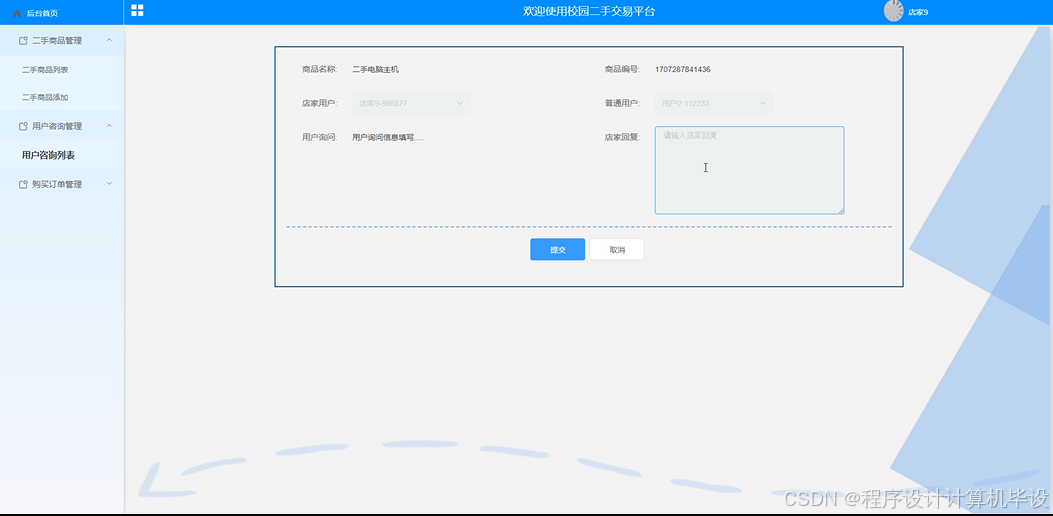The width and height of the screenshot is (1053, 516).
Task: Click the product number 1707287841436
Action: pyautogui.click(x=683, y=69)
